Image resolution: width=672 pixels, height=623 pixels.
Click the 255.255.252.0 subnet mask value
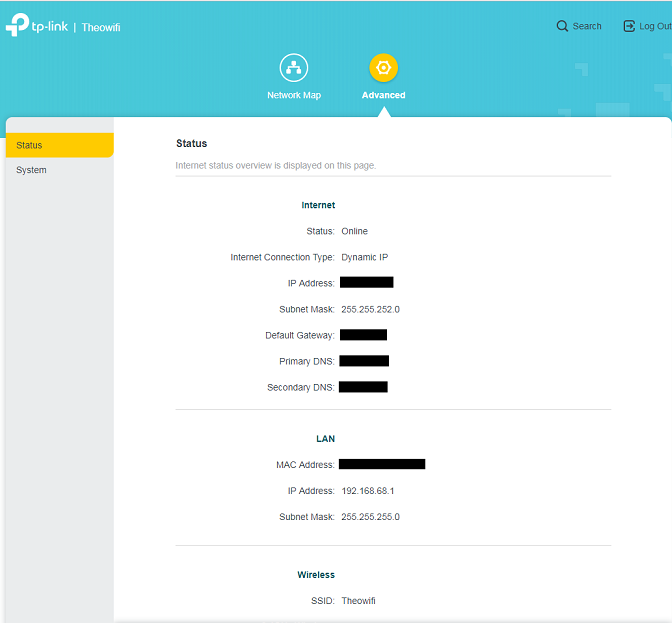pos(371,309)
